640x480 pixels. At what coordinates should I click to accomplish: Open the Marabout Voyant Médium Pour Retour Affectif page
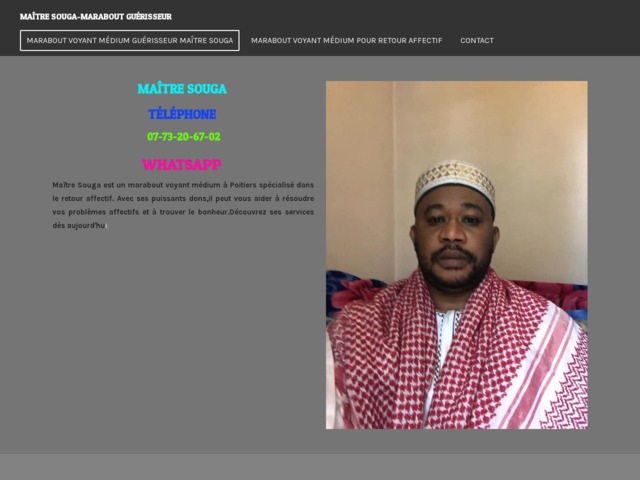coord(347,40)
